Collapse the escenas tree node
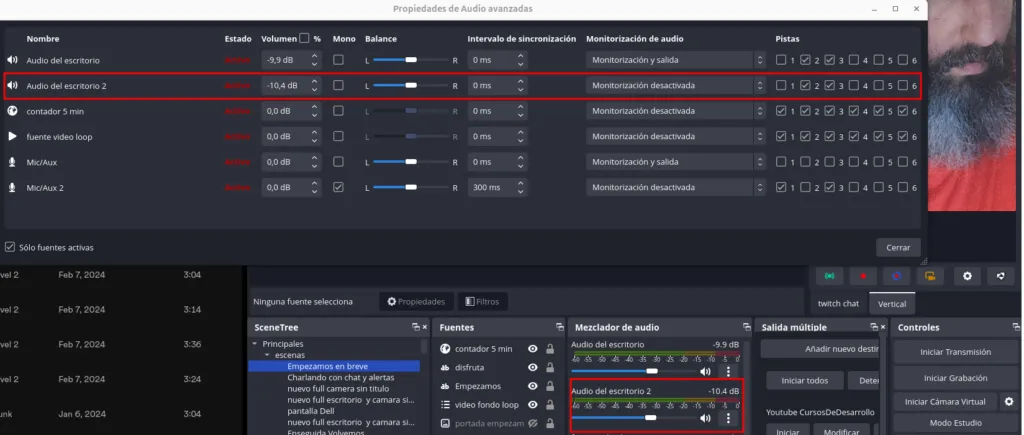This screenshot has height=435, width=1024. 267,355
